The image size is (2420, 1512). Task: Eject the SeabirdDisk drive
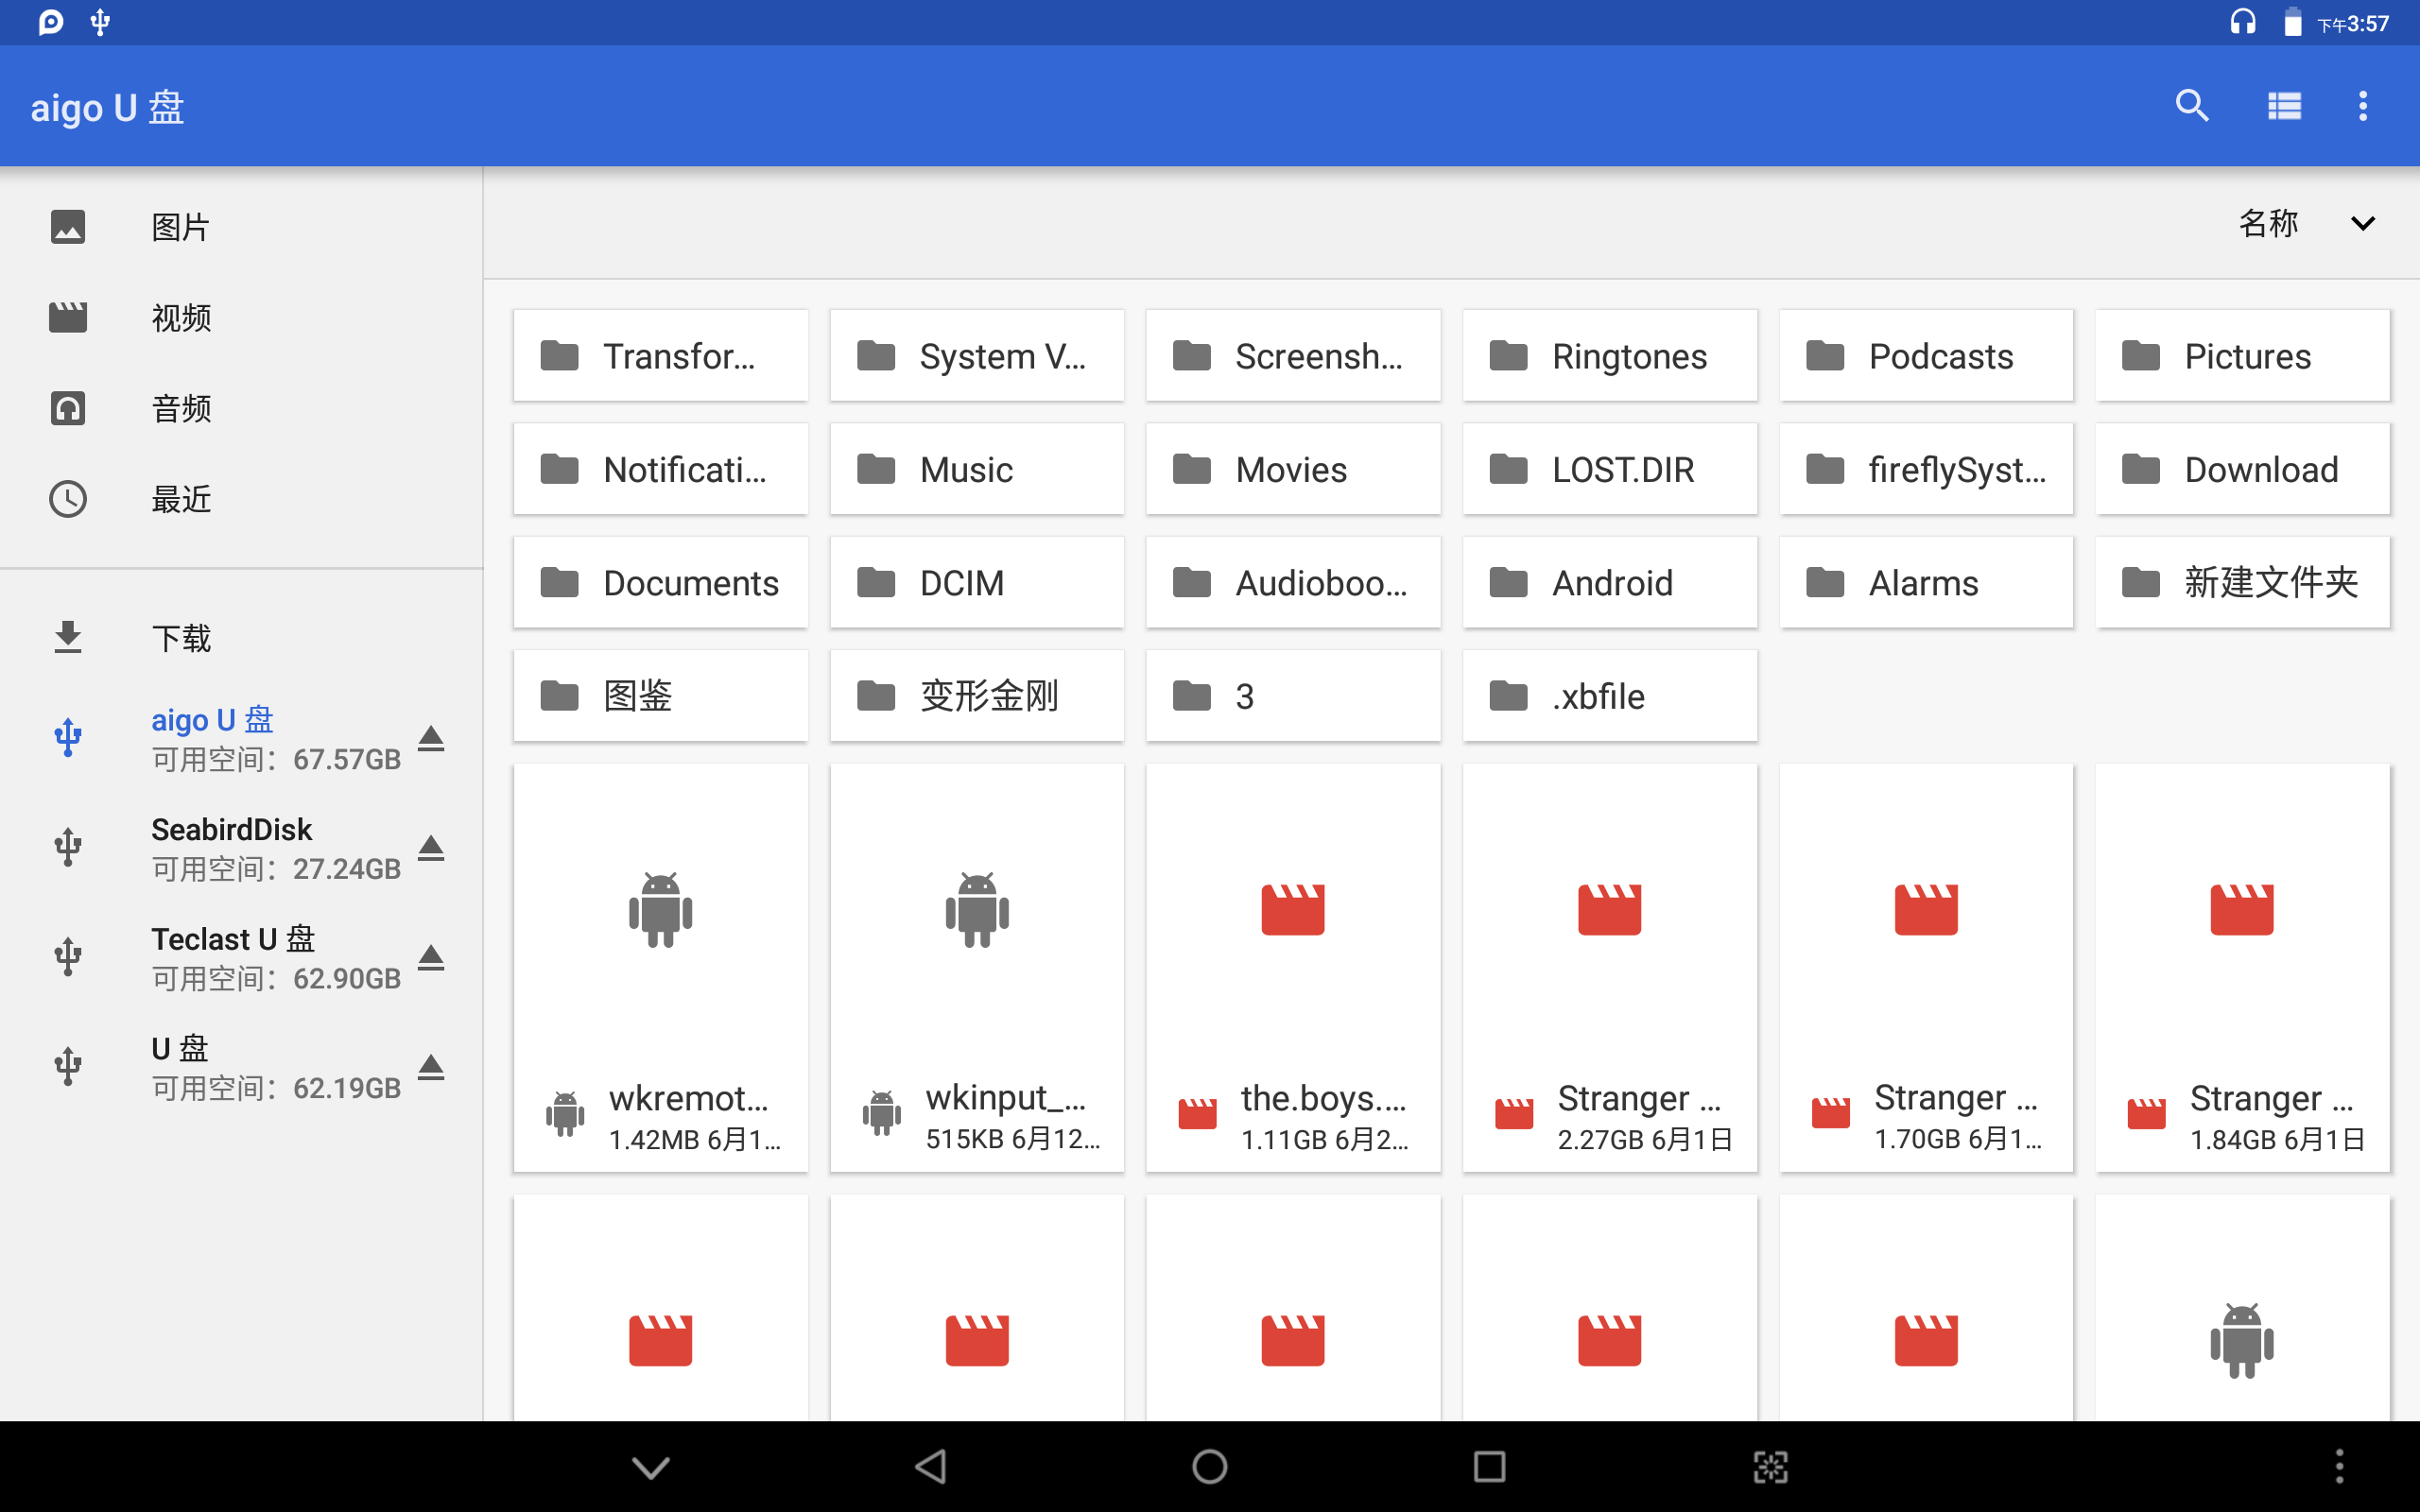pos(431,848)
